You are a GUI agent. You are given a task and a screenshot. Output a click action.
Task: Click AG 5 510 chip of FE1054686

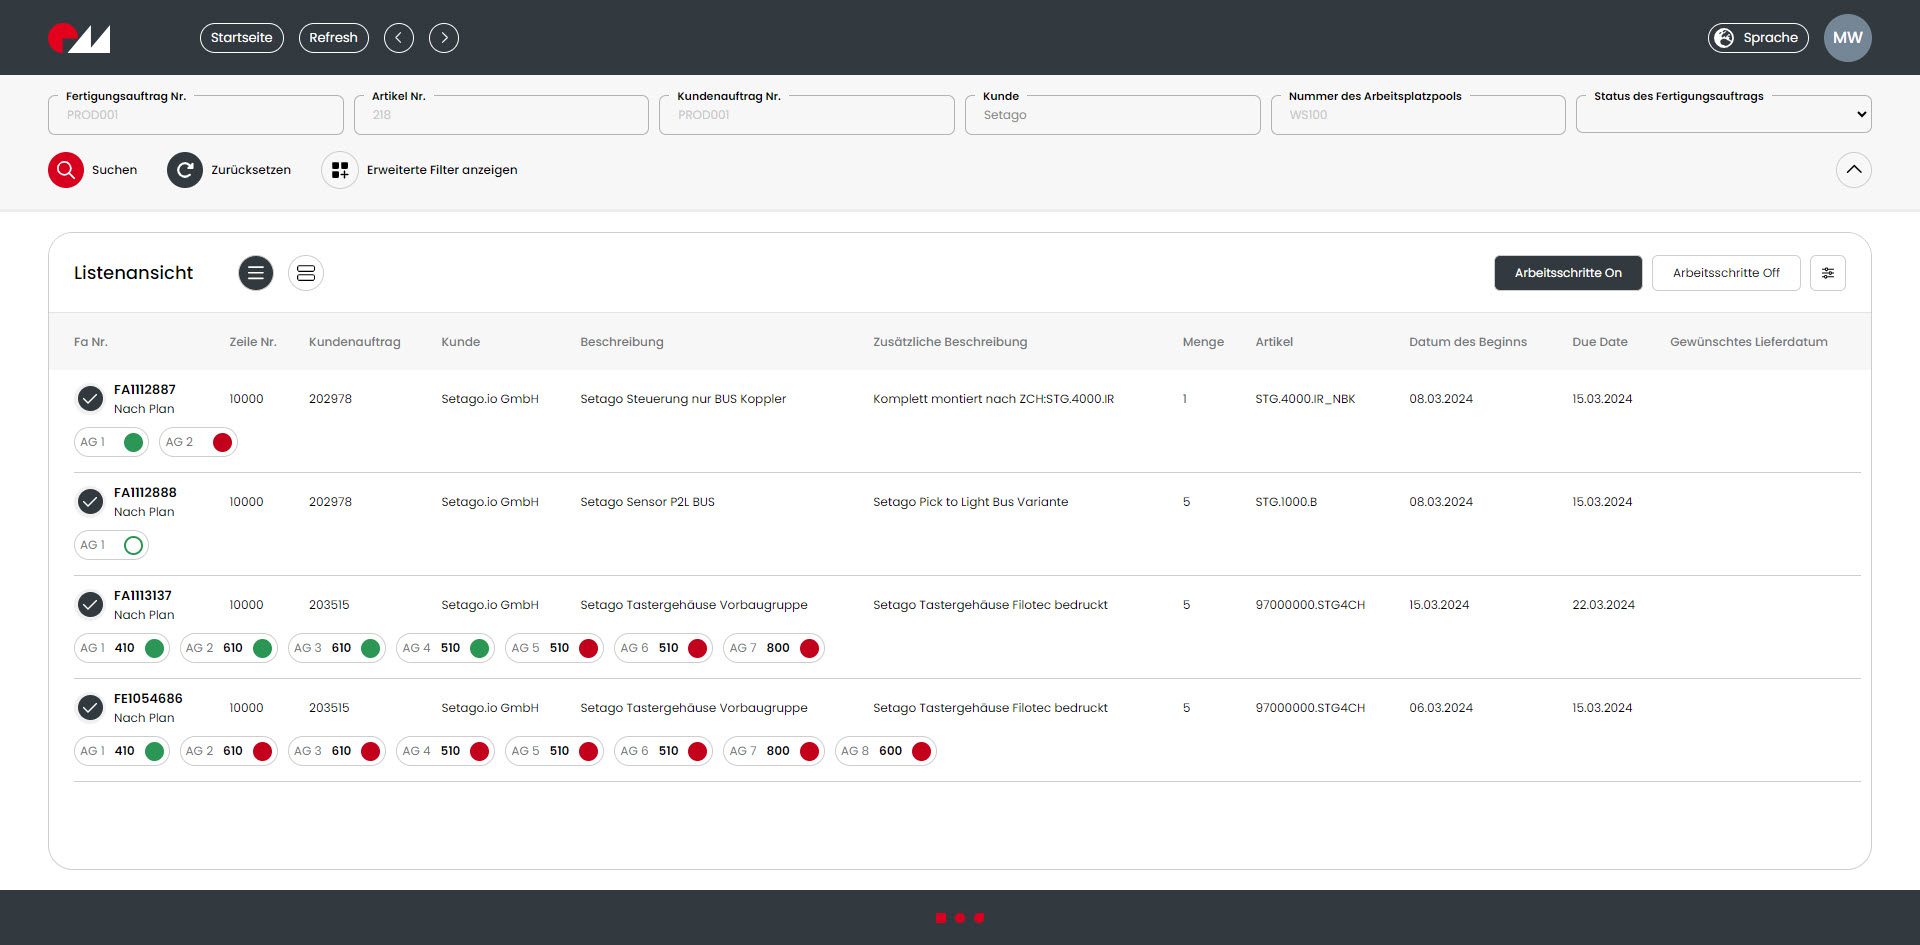pos(555,751)
